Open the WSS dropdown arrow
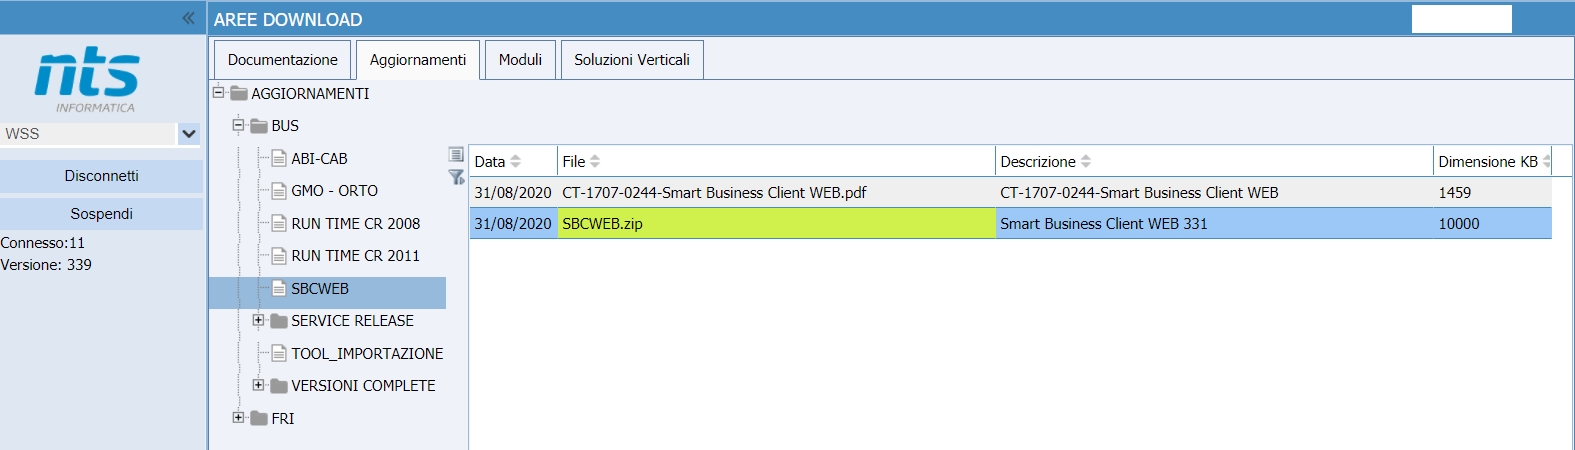 189,134
